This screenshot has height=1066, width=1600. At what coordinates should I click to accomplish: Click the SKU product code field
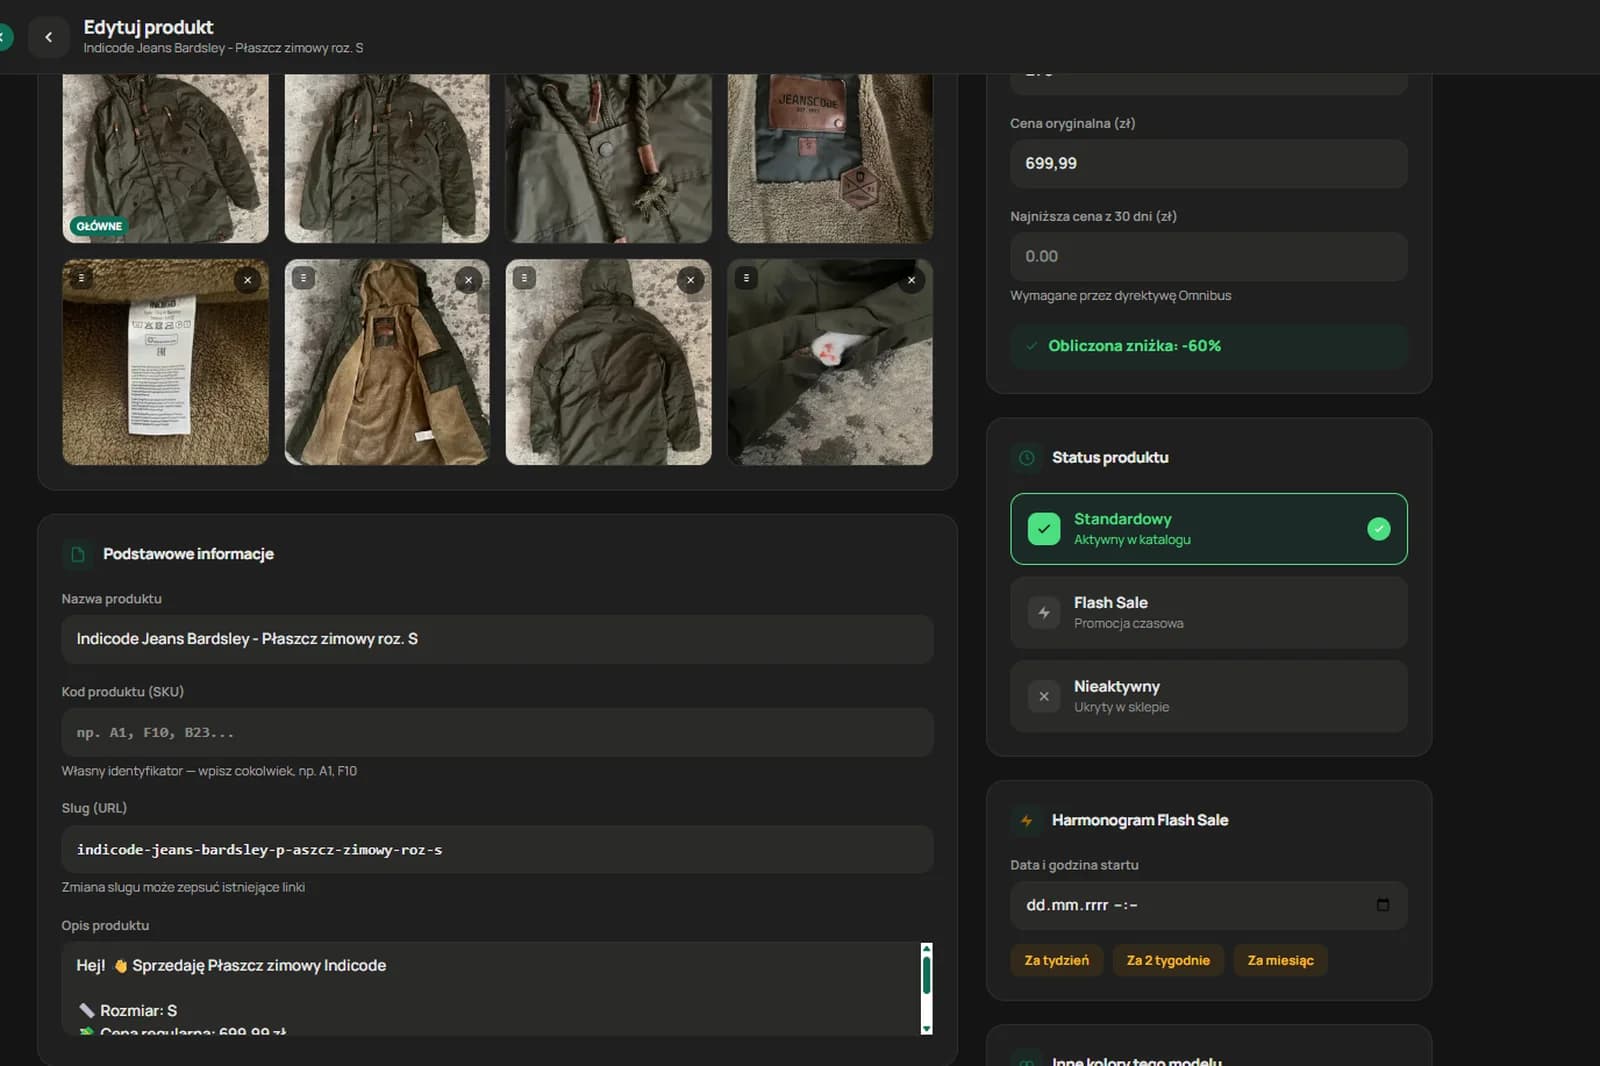coord(497,732)
